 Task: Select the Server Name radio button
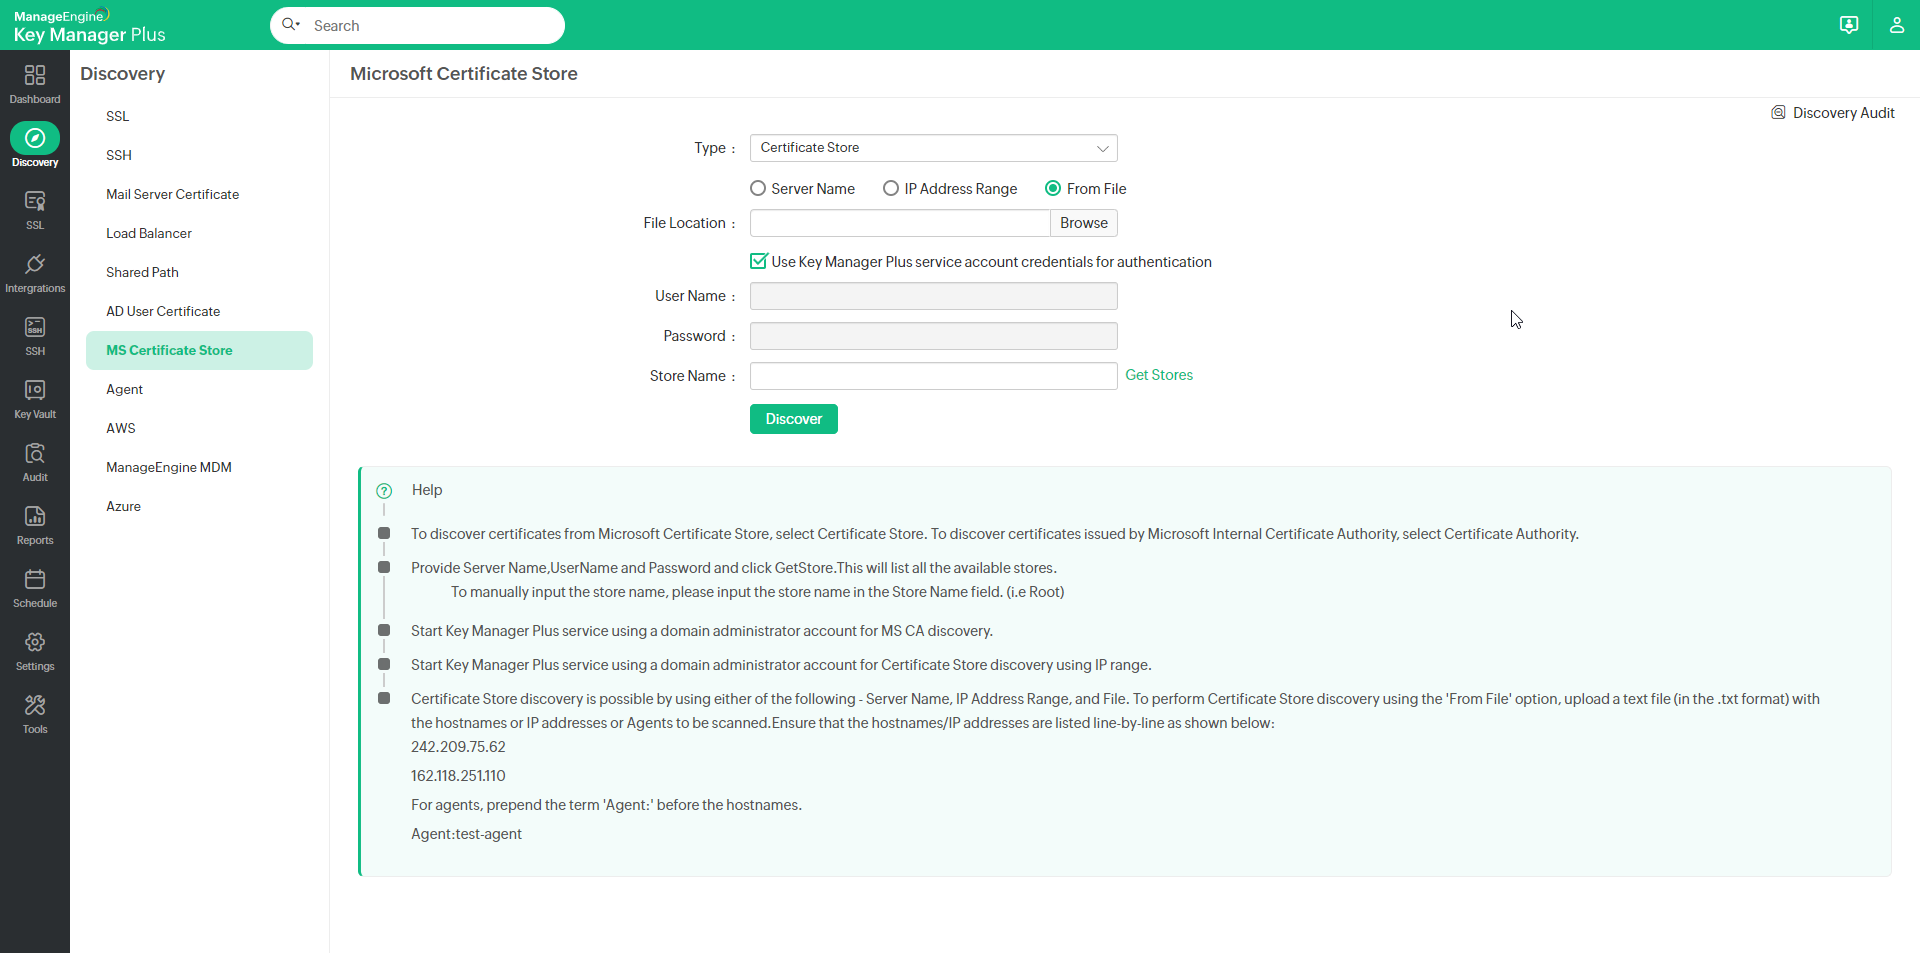tap(757, 188)
